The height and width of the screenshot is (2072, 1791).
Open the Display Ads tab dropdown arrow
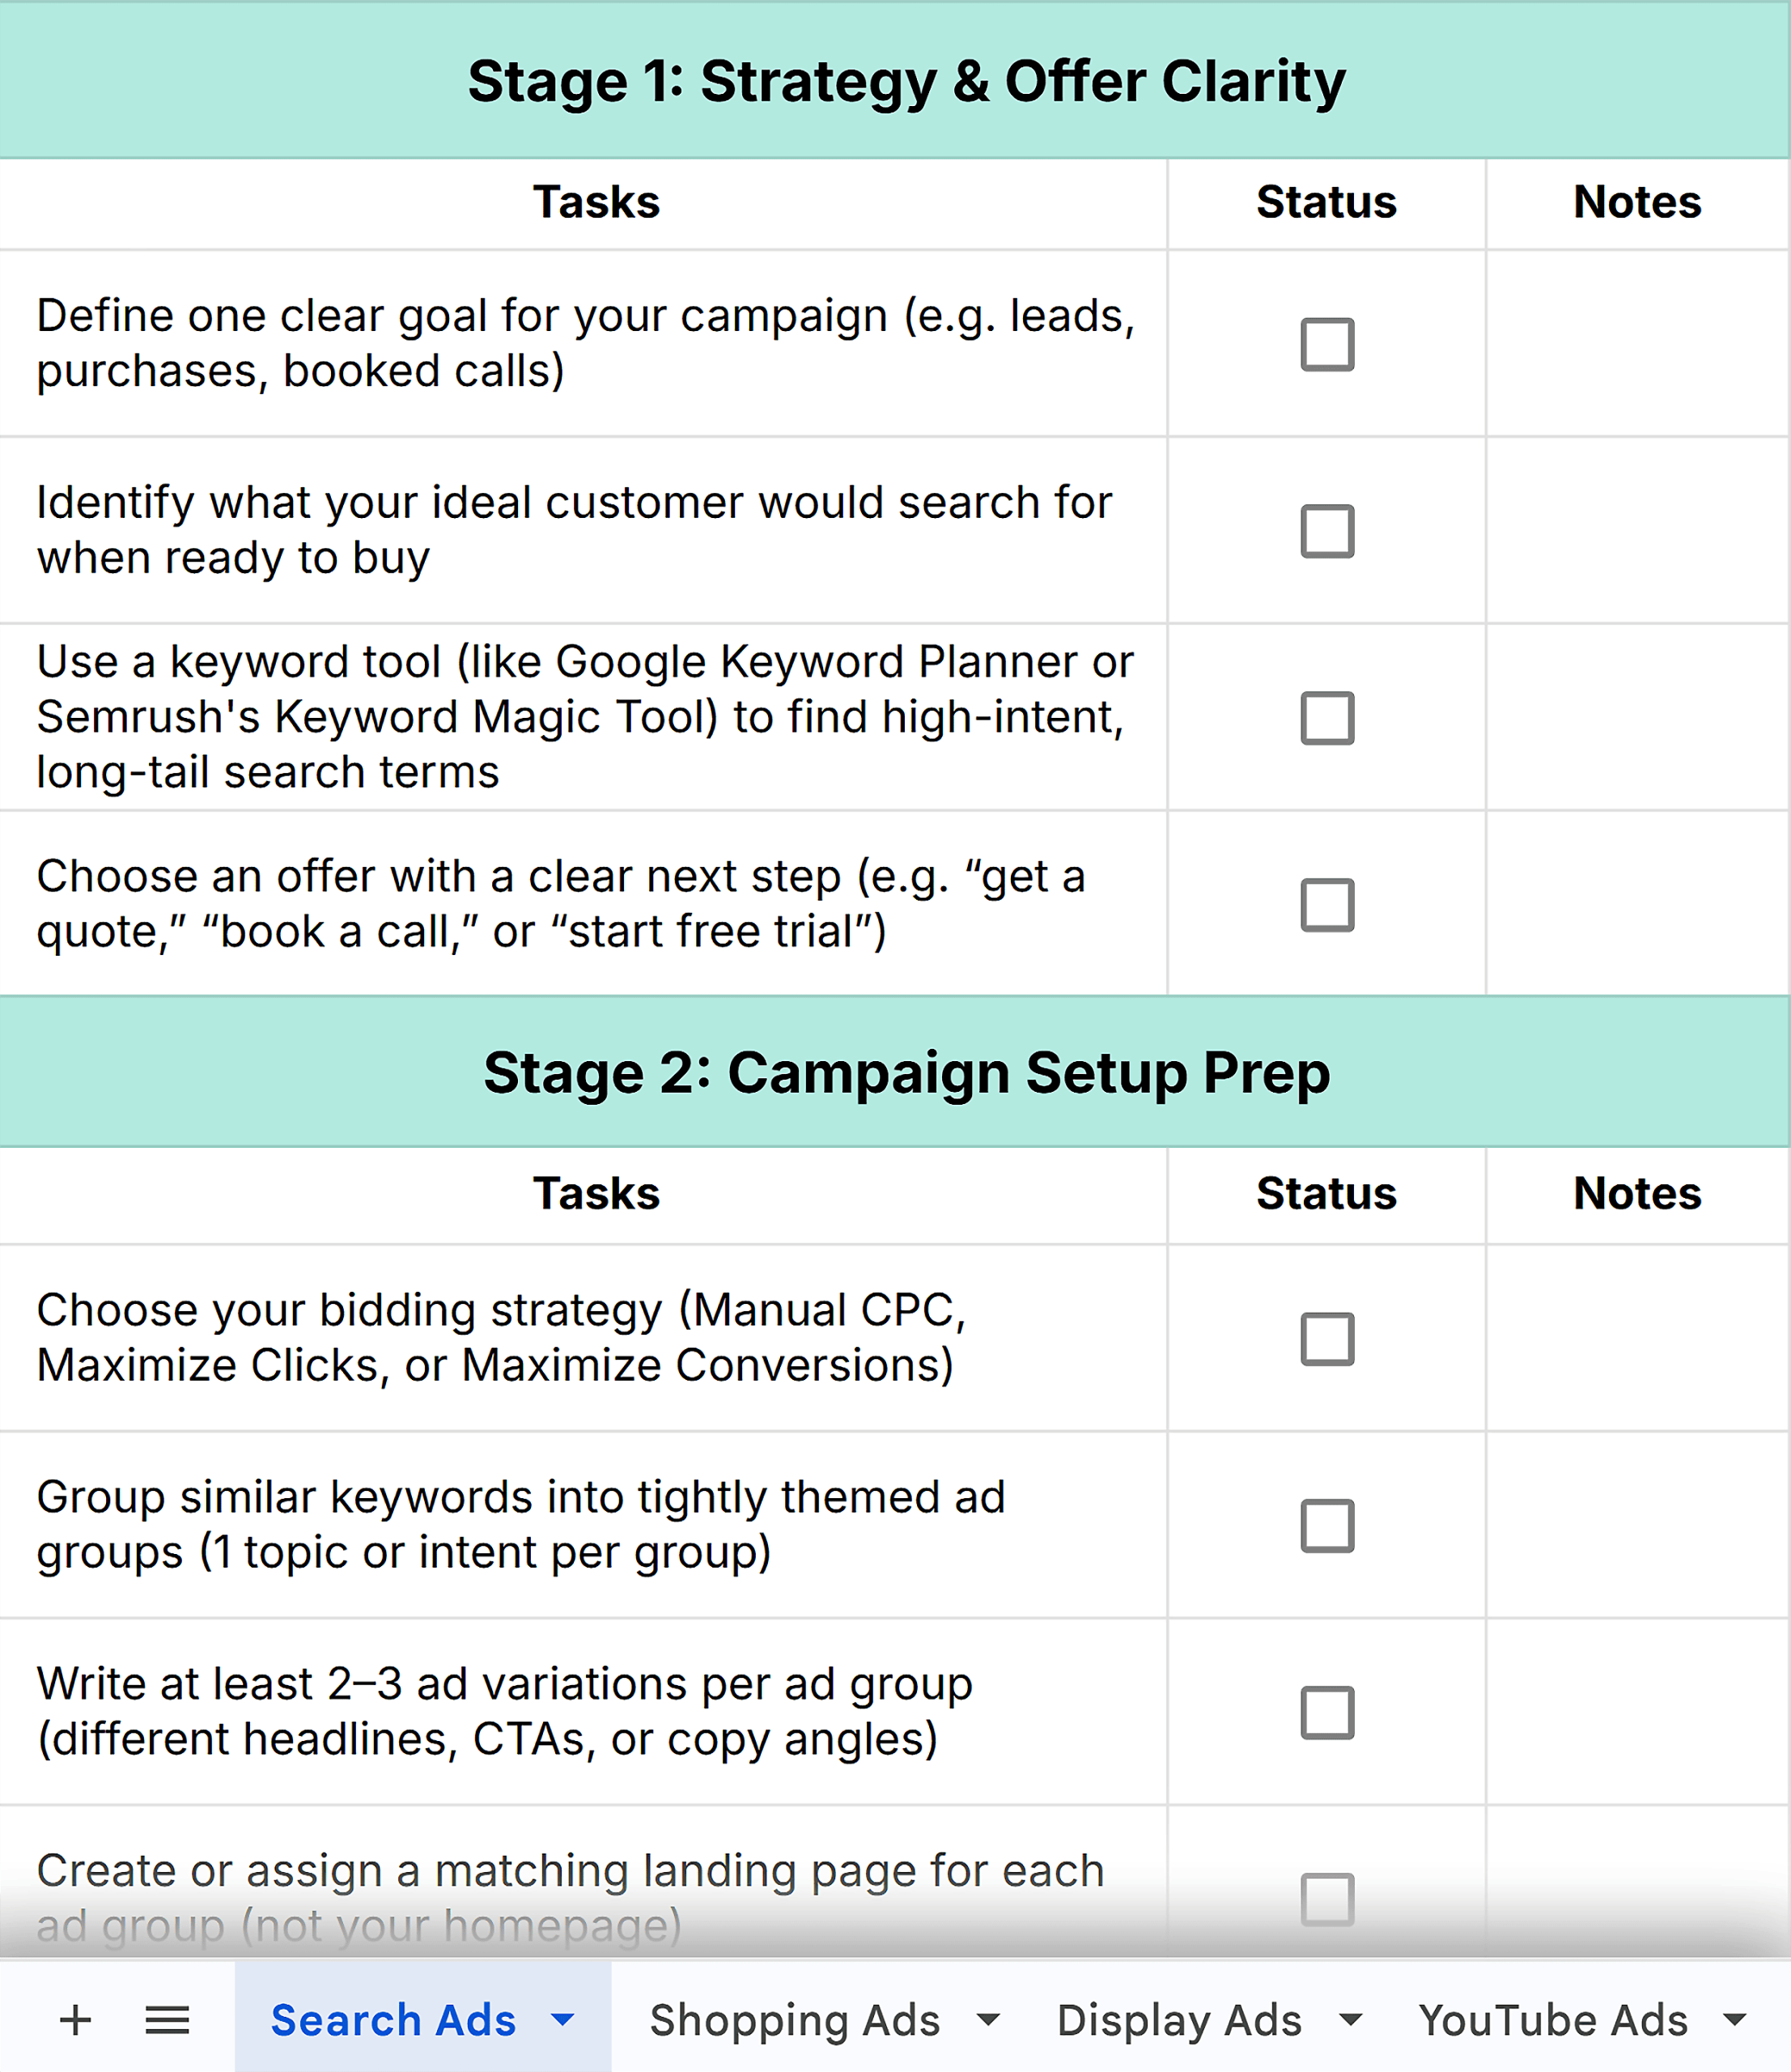click(x=1350, y=2020)
